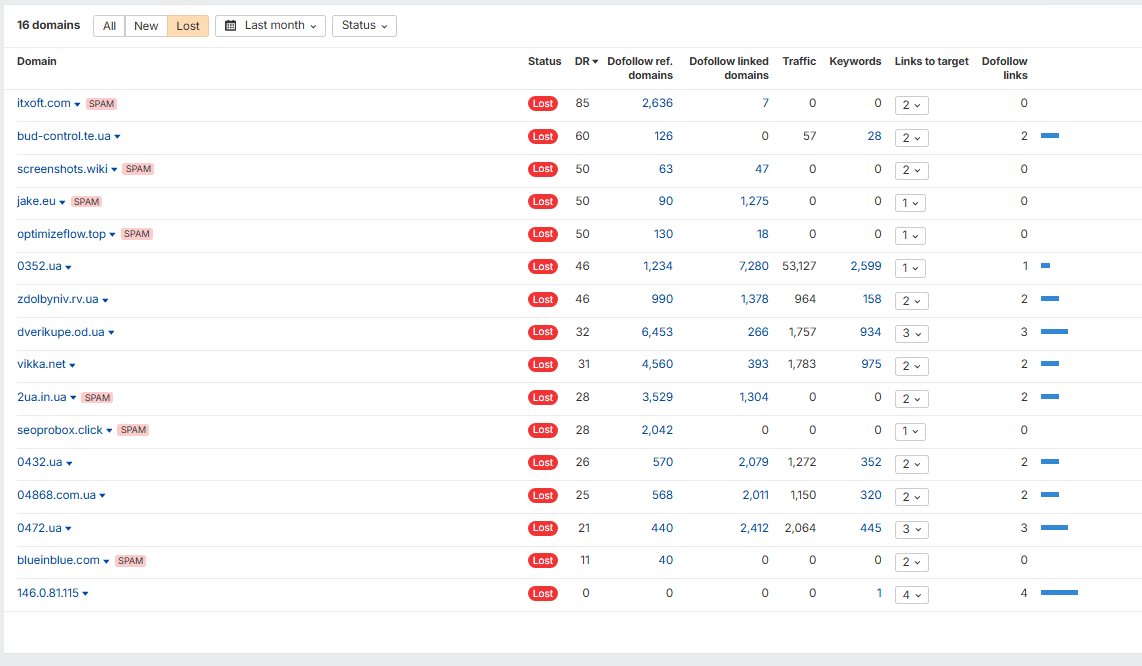Open the bud-control.te.ua domain link
The height and width of the screenshot is (666, 1142).
tap(64, 136)
